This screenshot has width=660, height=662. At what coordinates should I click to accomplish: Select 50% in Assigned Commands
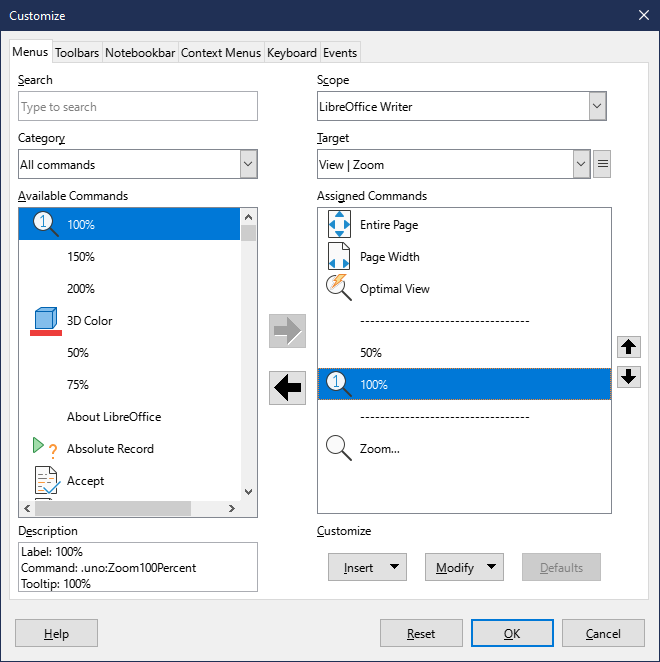(x=464, y=353)
